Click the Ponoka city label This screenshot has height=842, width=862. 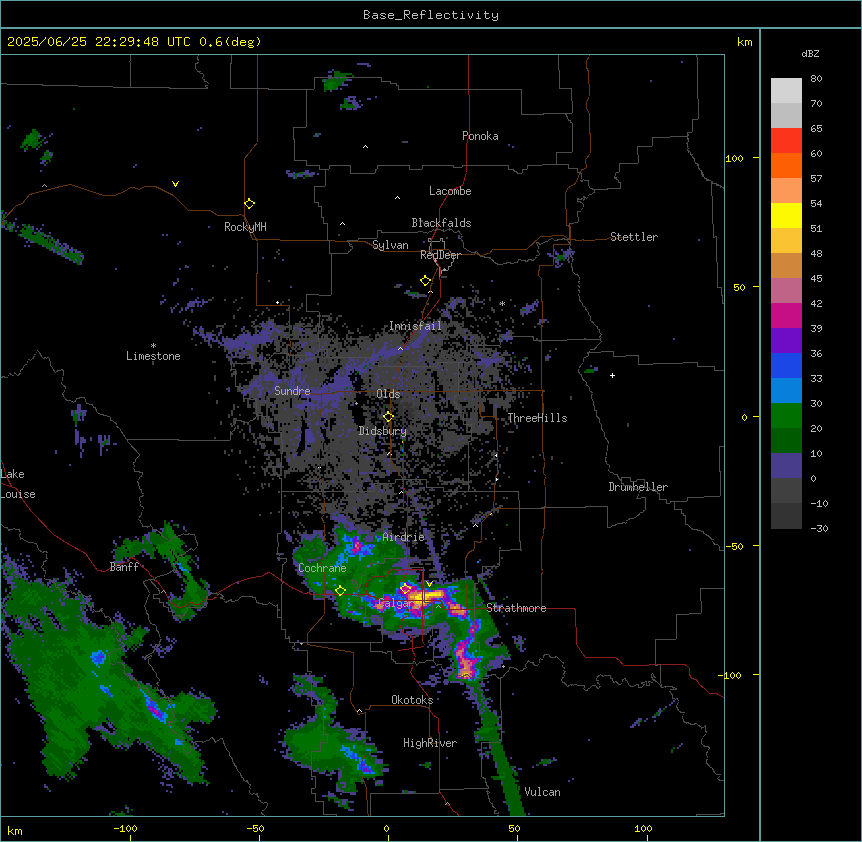[x=480, y=136]
